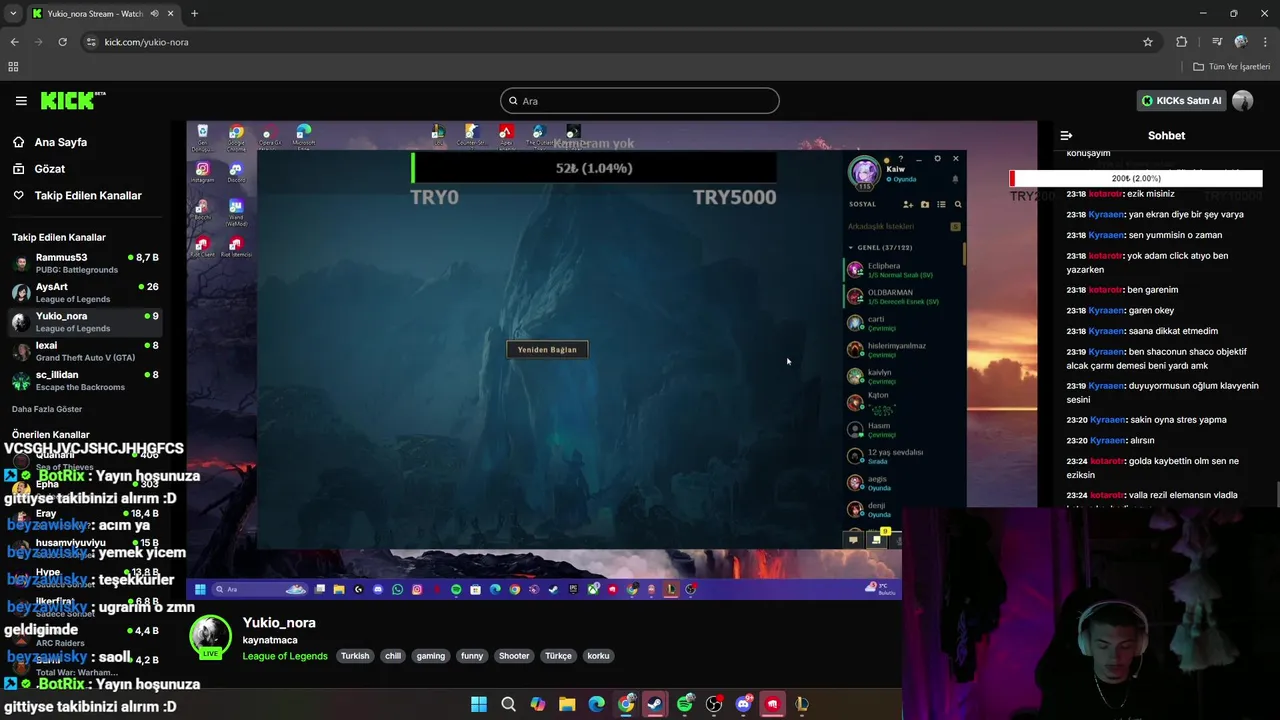Viewport: 1280px width, 720px height.
Task: Select friend Ecliphera in the list
Action: coord(904,270)
